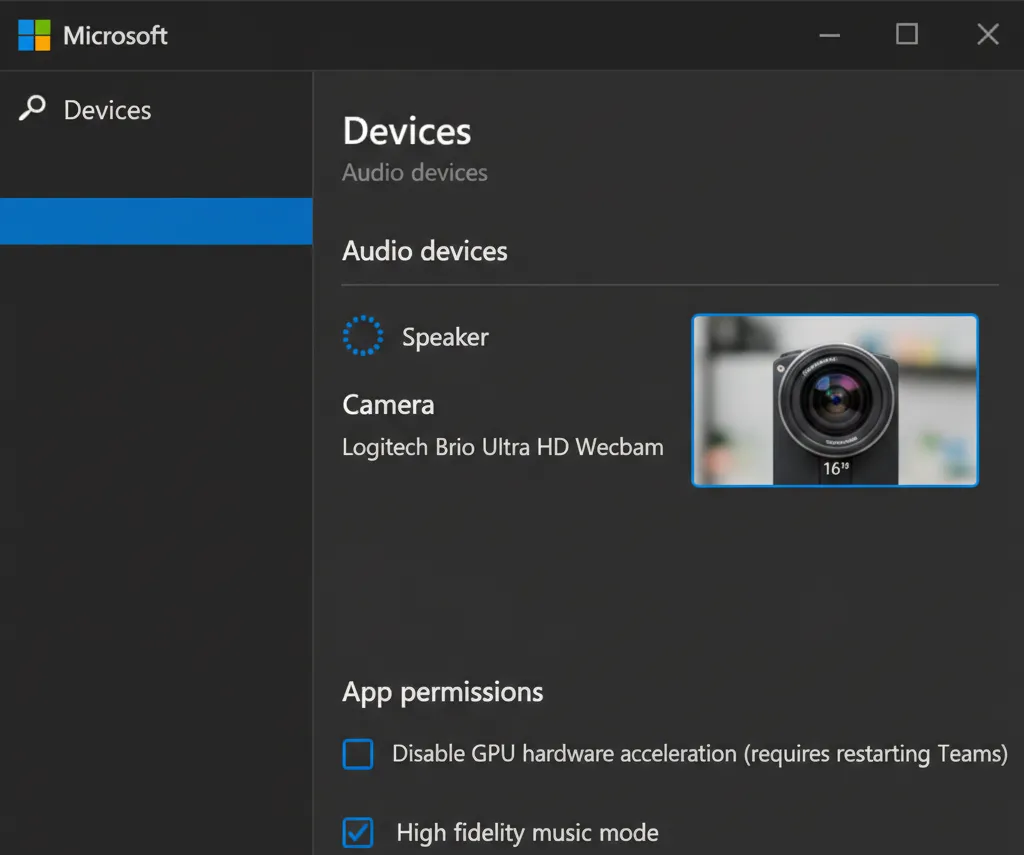This screenshot has width=1024, height=855.
Task: Close the Devices settings window
Action: pyautogui.click(x=987, y=35)
